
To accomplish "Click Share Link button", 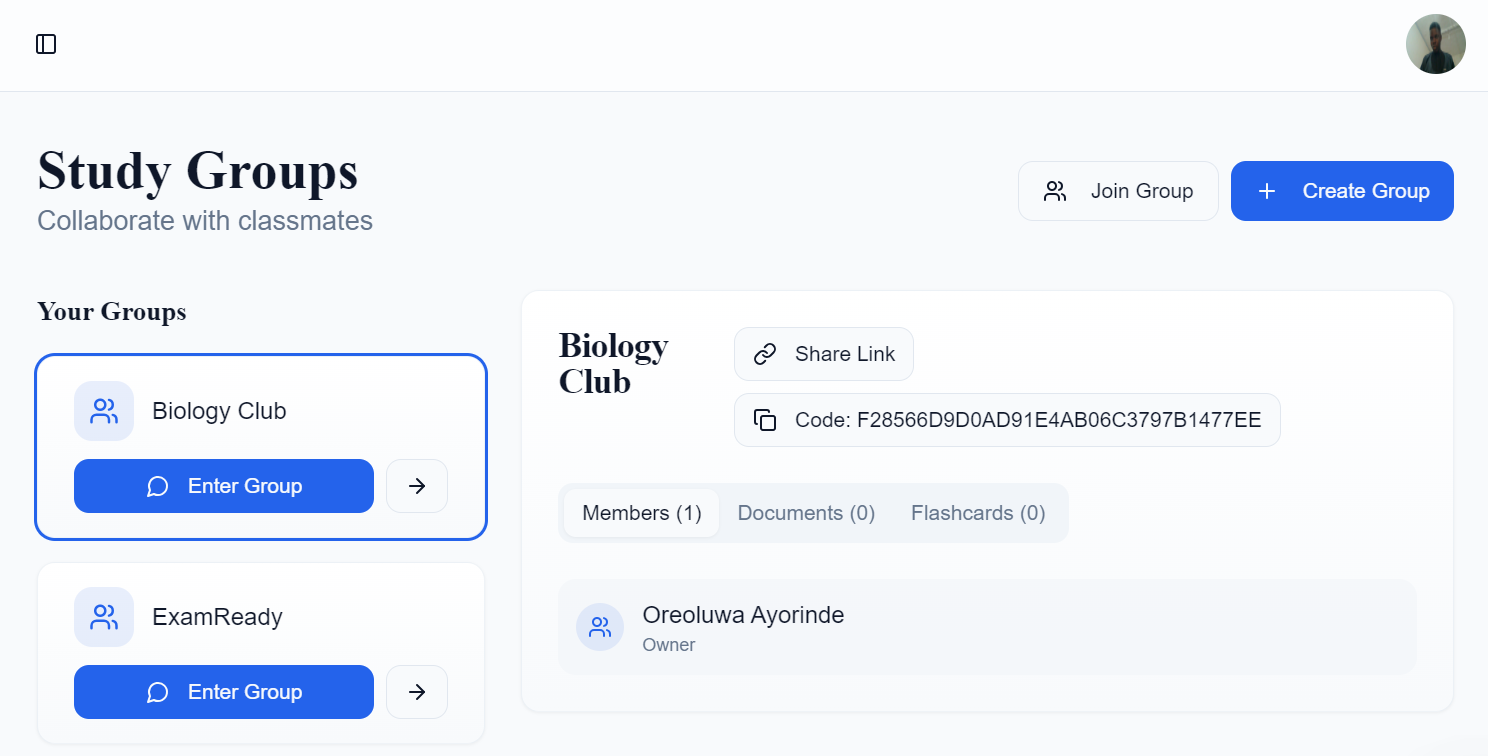I will 824,354.
